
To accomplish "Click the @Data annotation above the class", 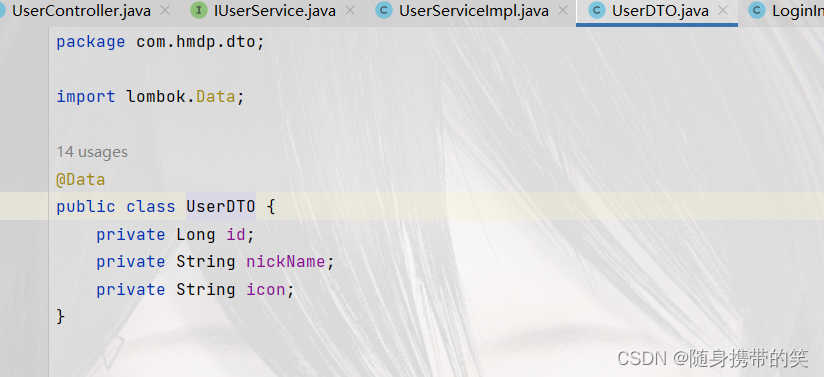I will (x=81, y=180).
